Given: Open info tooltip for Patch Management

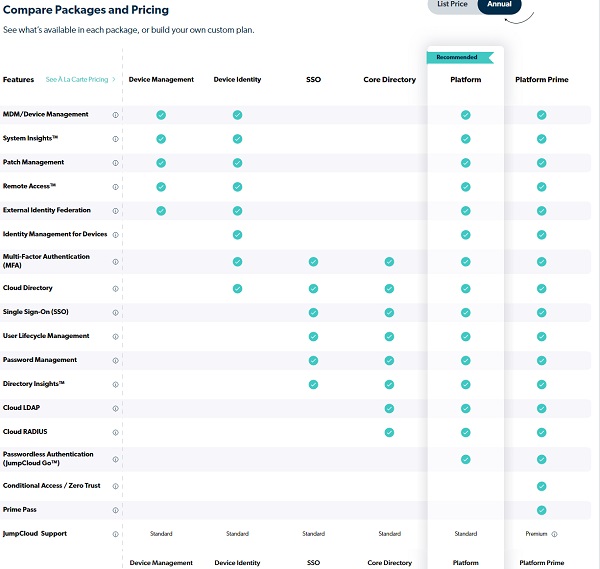Looking at the screenshot, I should click(116, 163).
